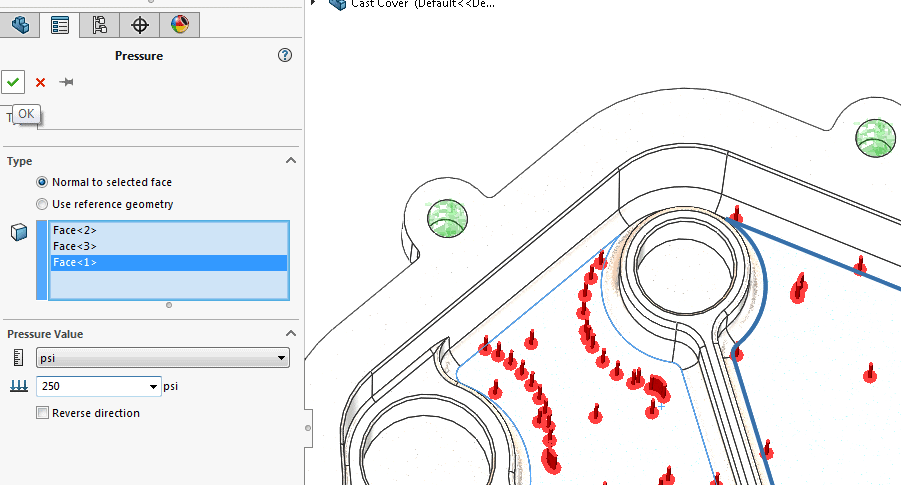Select Use reference geometry option
The height and width of the screenshot is (485, 901).
[x=42, y=204]
